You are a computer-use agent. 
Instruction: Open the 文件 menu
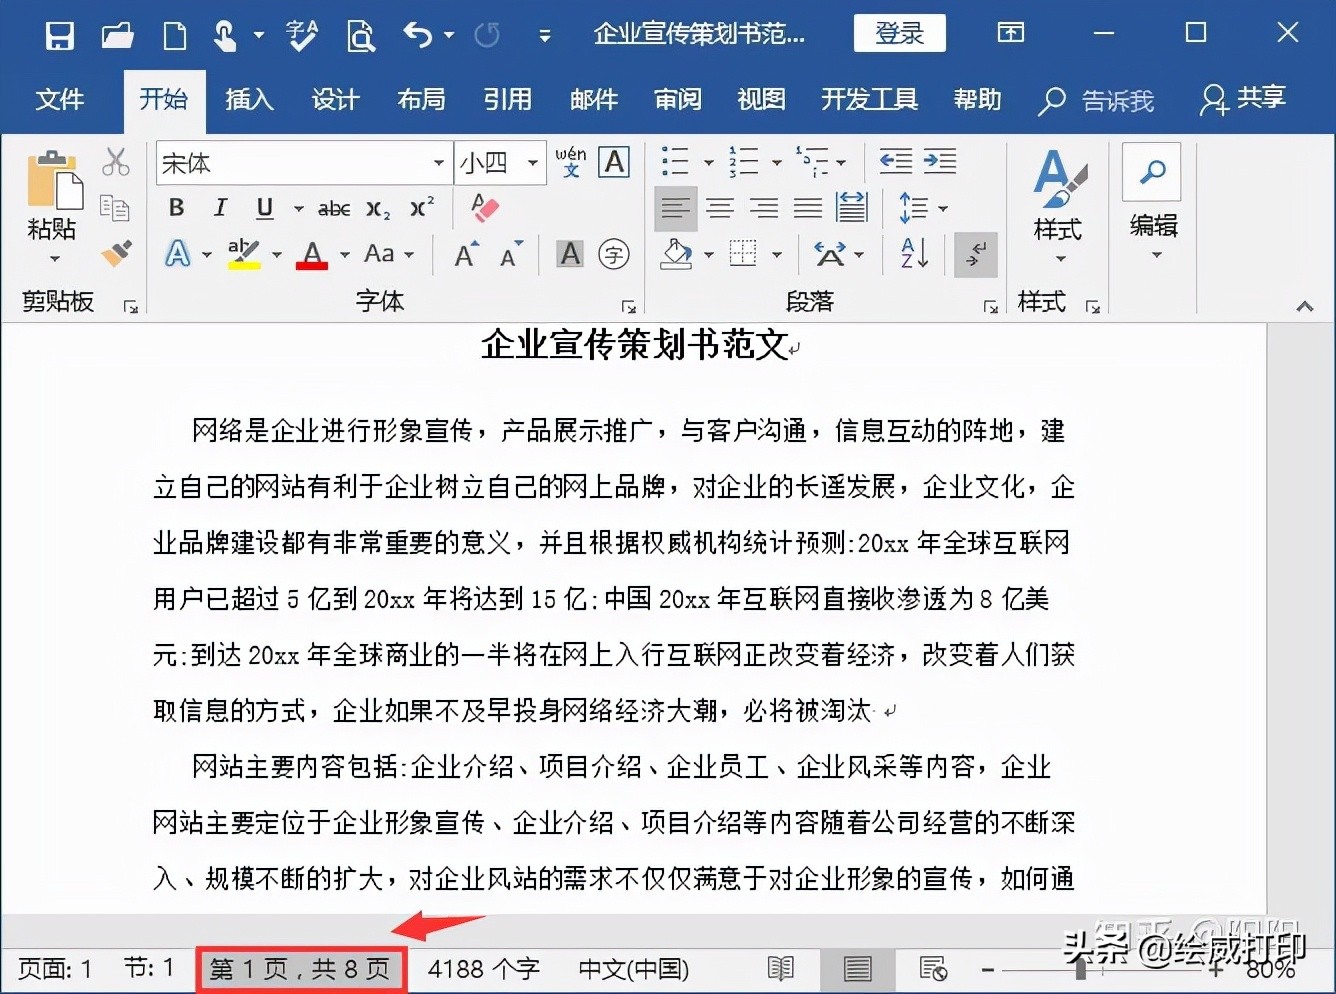pos(61,100)
